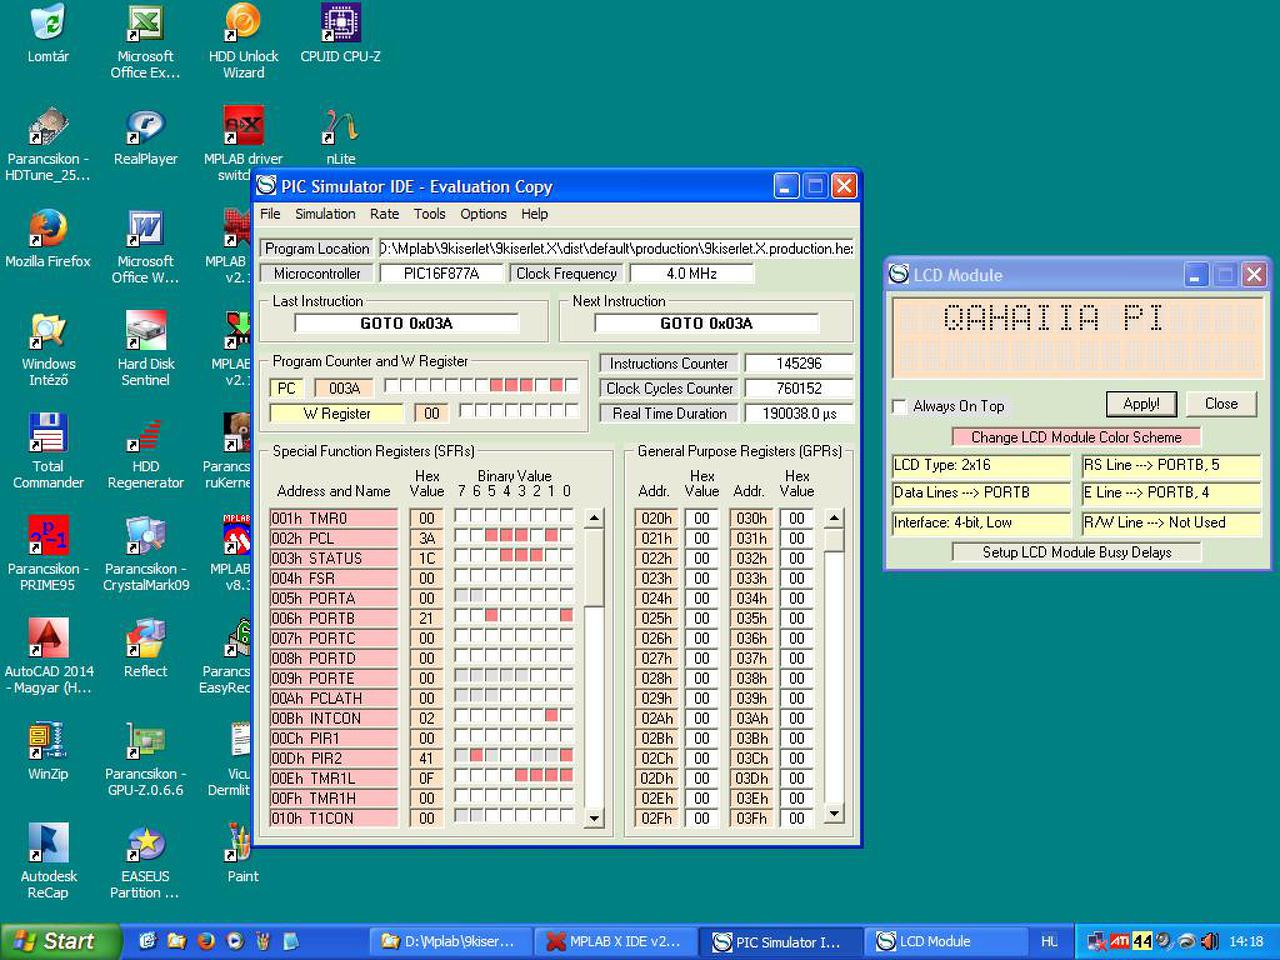Open the Mozilla Firefox desktop icon
This screenshot has height=960, width=1280.
click(x=48, y=239)
